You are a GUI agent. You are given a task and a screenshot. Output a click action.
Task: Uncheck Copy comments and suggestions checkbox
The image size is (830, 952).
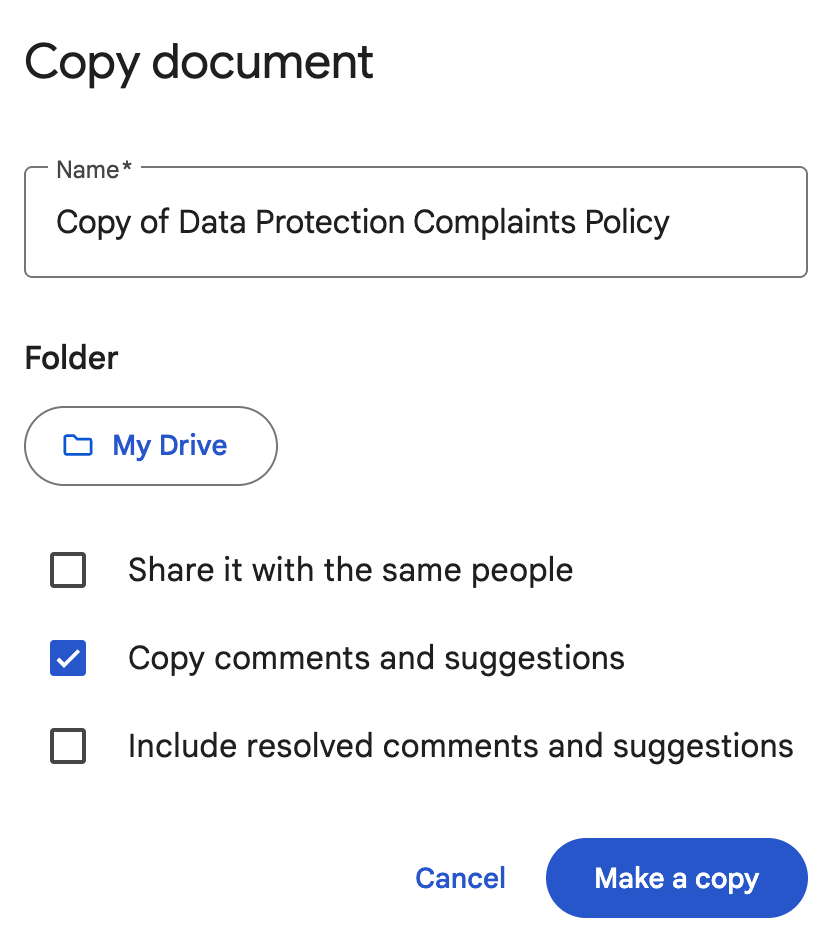pyautogui.click(x=68, y=658)
